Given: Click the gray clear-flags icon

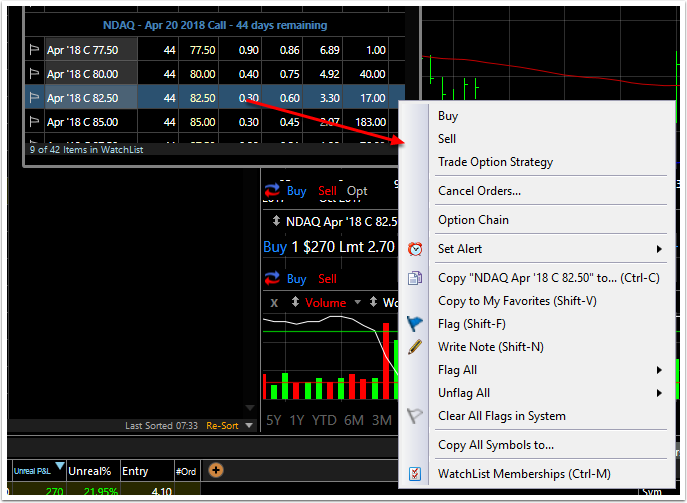Looking at the screenshot, I should tap(414, 415).
